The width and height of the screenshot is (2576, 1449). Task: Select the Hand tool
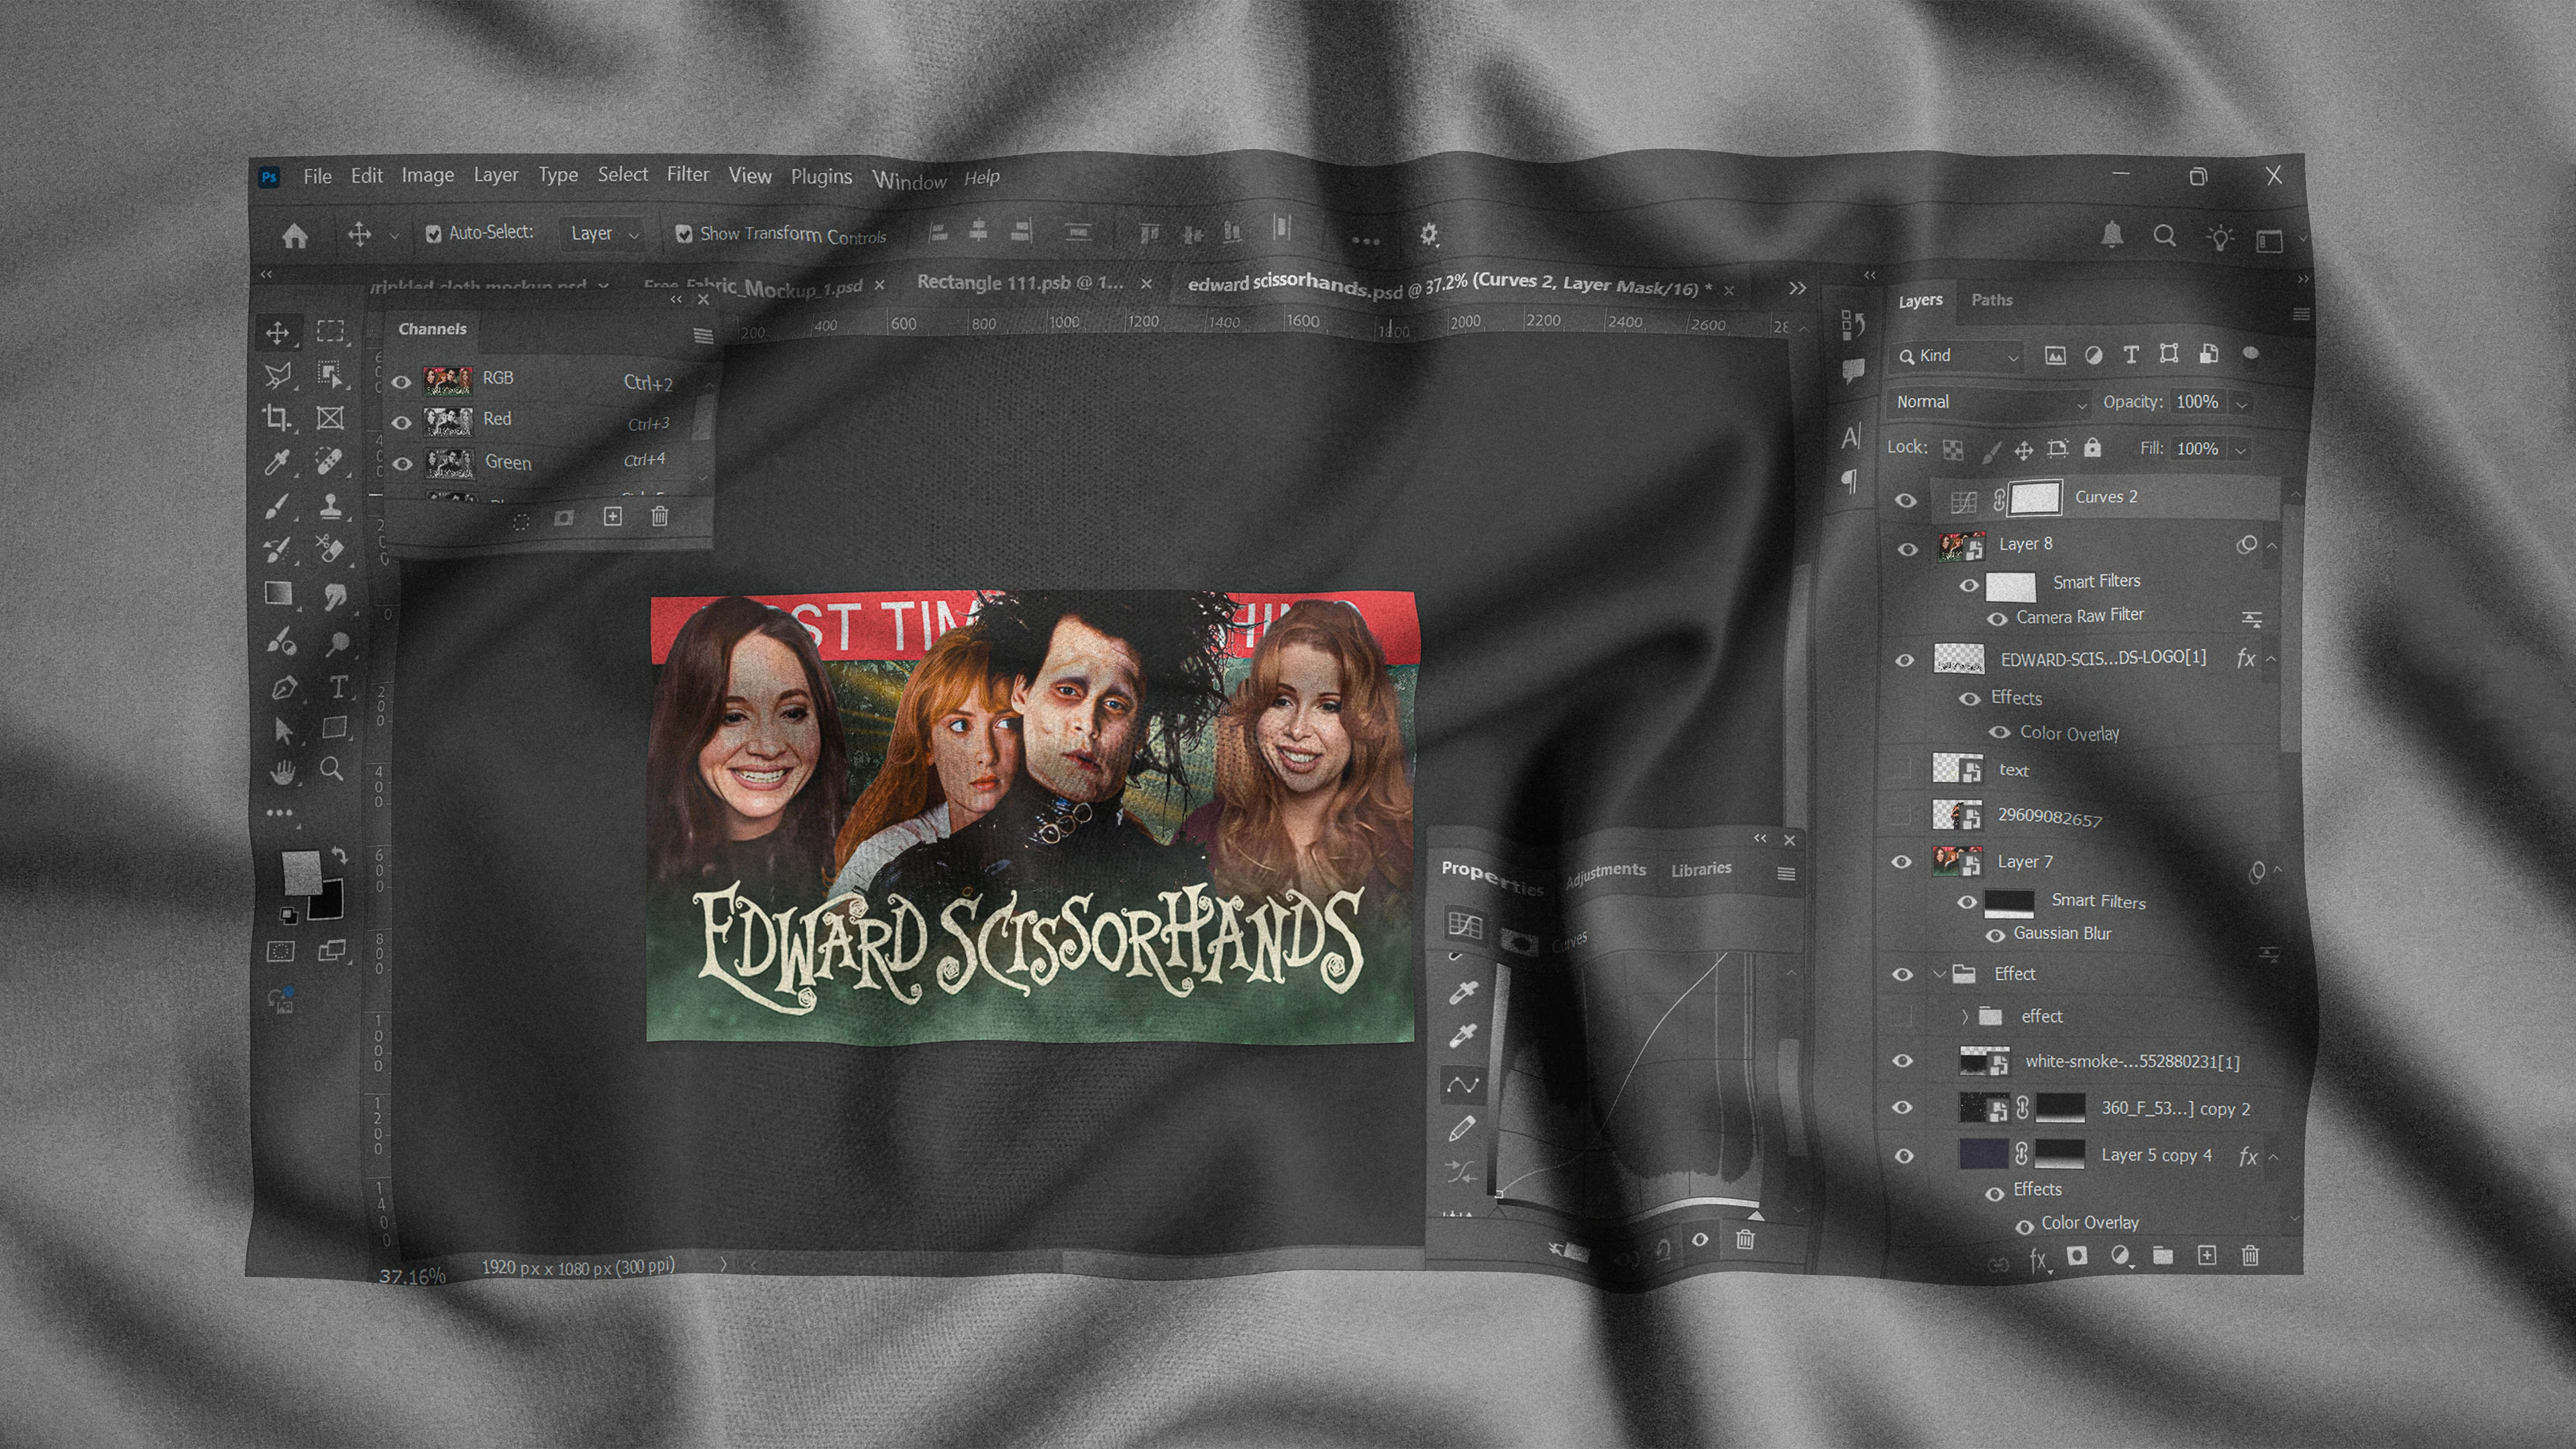282,771
